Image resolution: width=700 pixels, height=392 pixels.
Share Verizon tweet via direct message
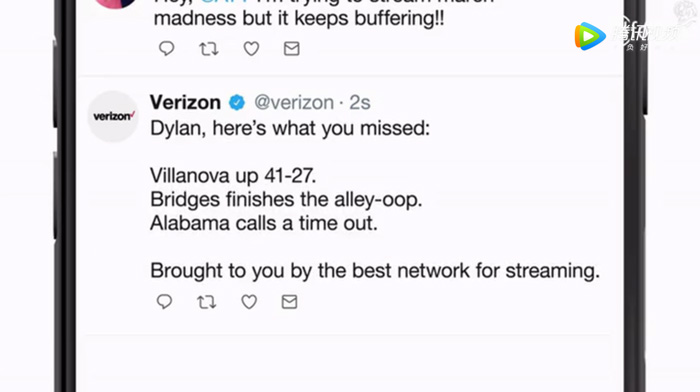click(289, 302)
